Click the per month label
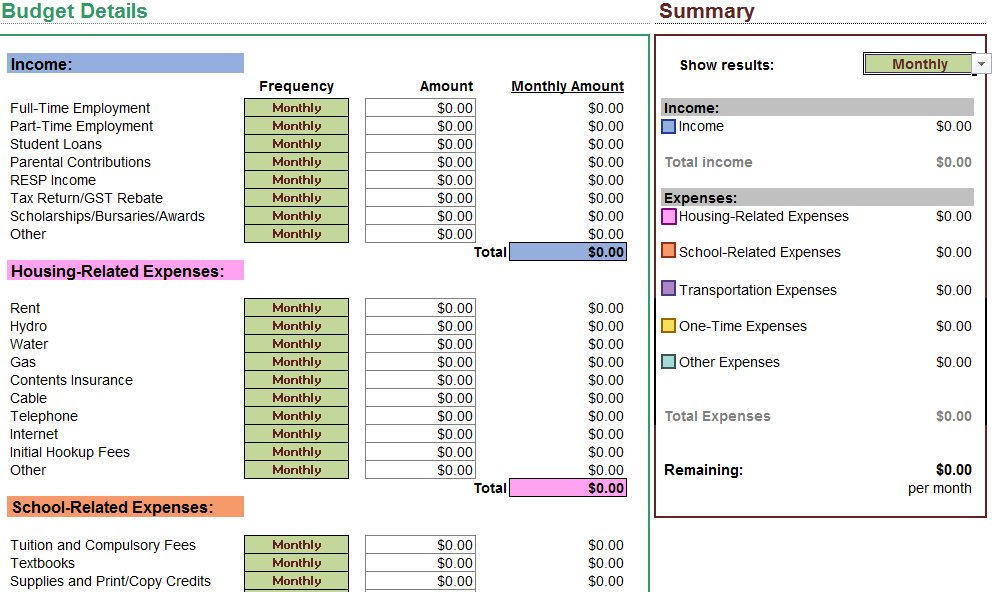The height and width of the screenshot is (592, 994). [x=939, y=488]
